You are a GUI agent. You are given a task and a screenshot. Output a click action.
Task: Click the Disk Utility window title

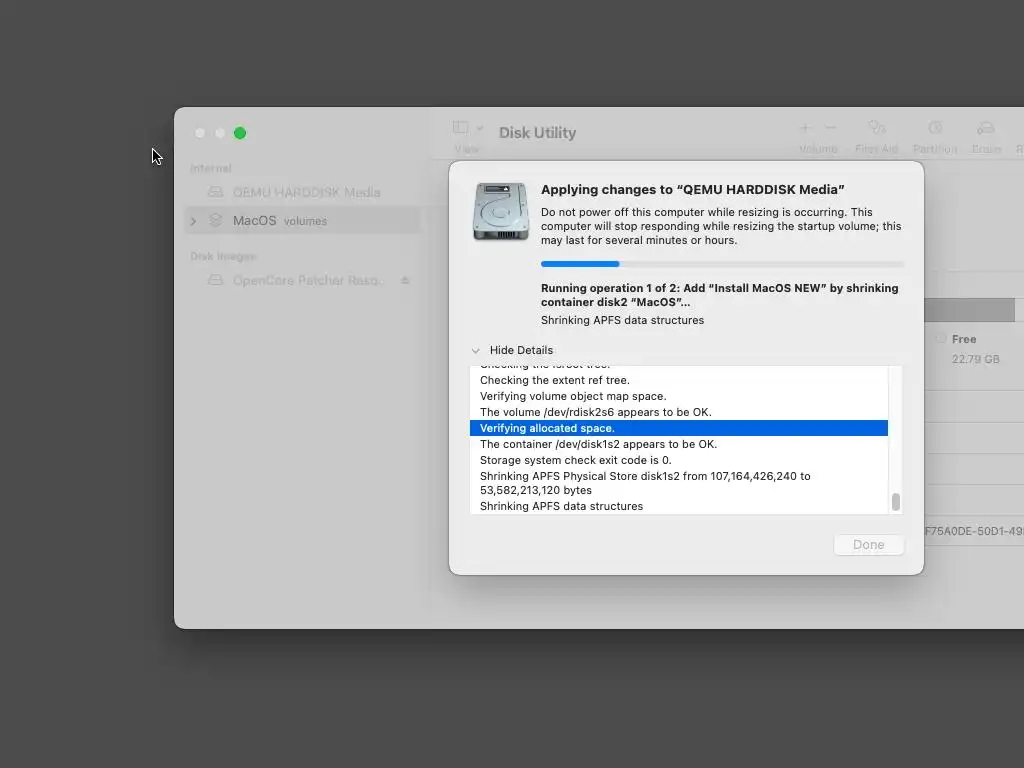[x=537, y=133]
